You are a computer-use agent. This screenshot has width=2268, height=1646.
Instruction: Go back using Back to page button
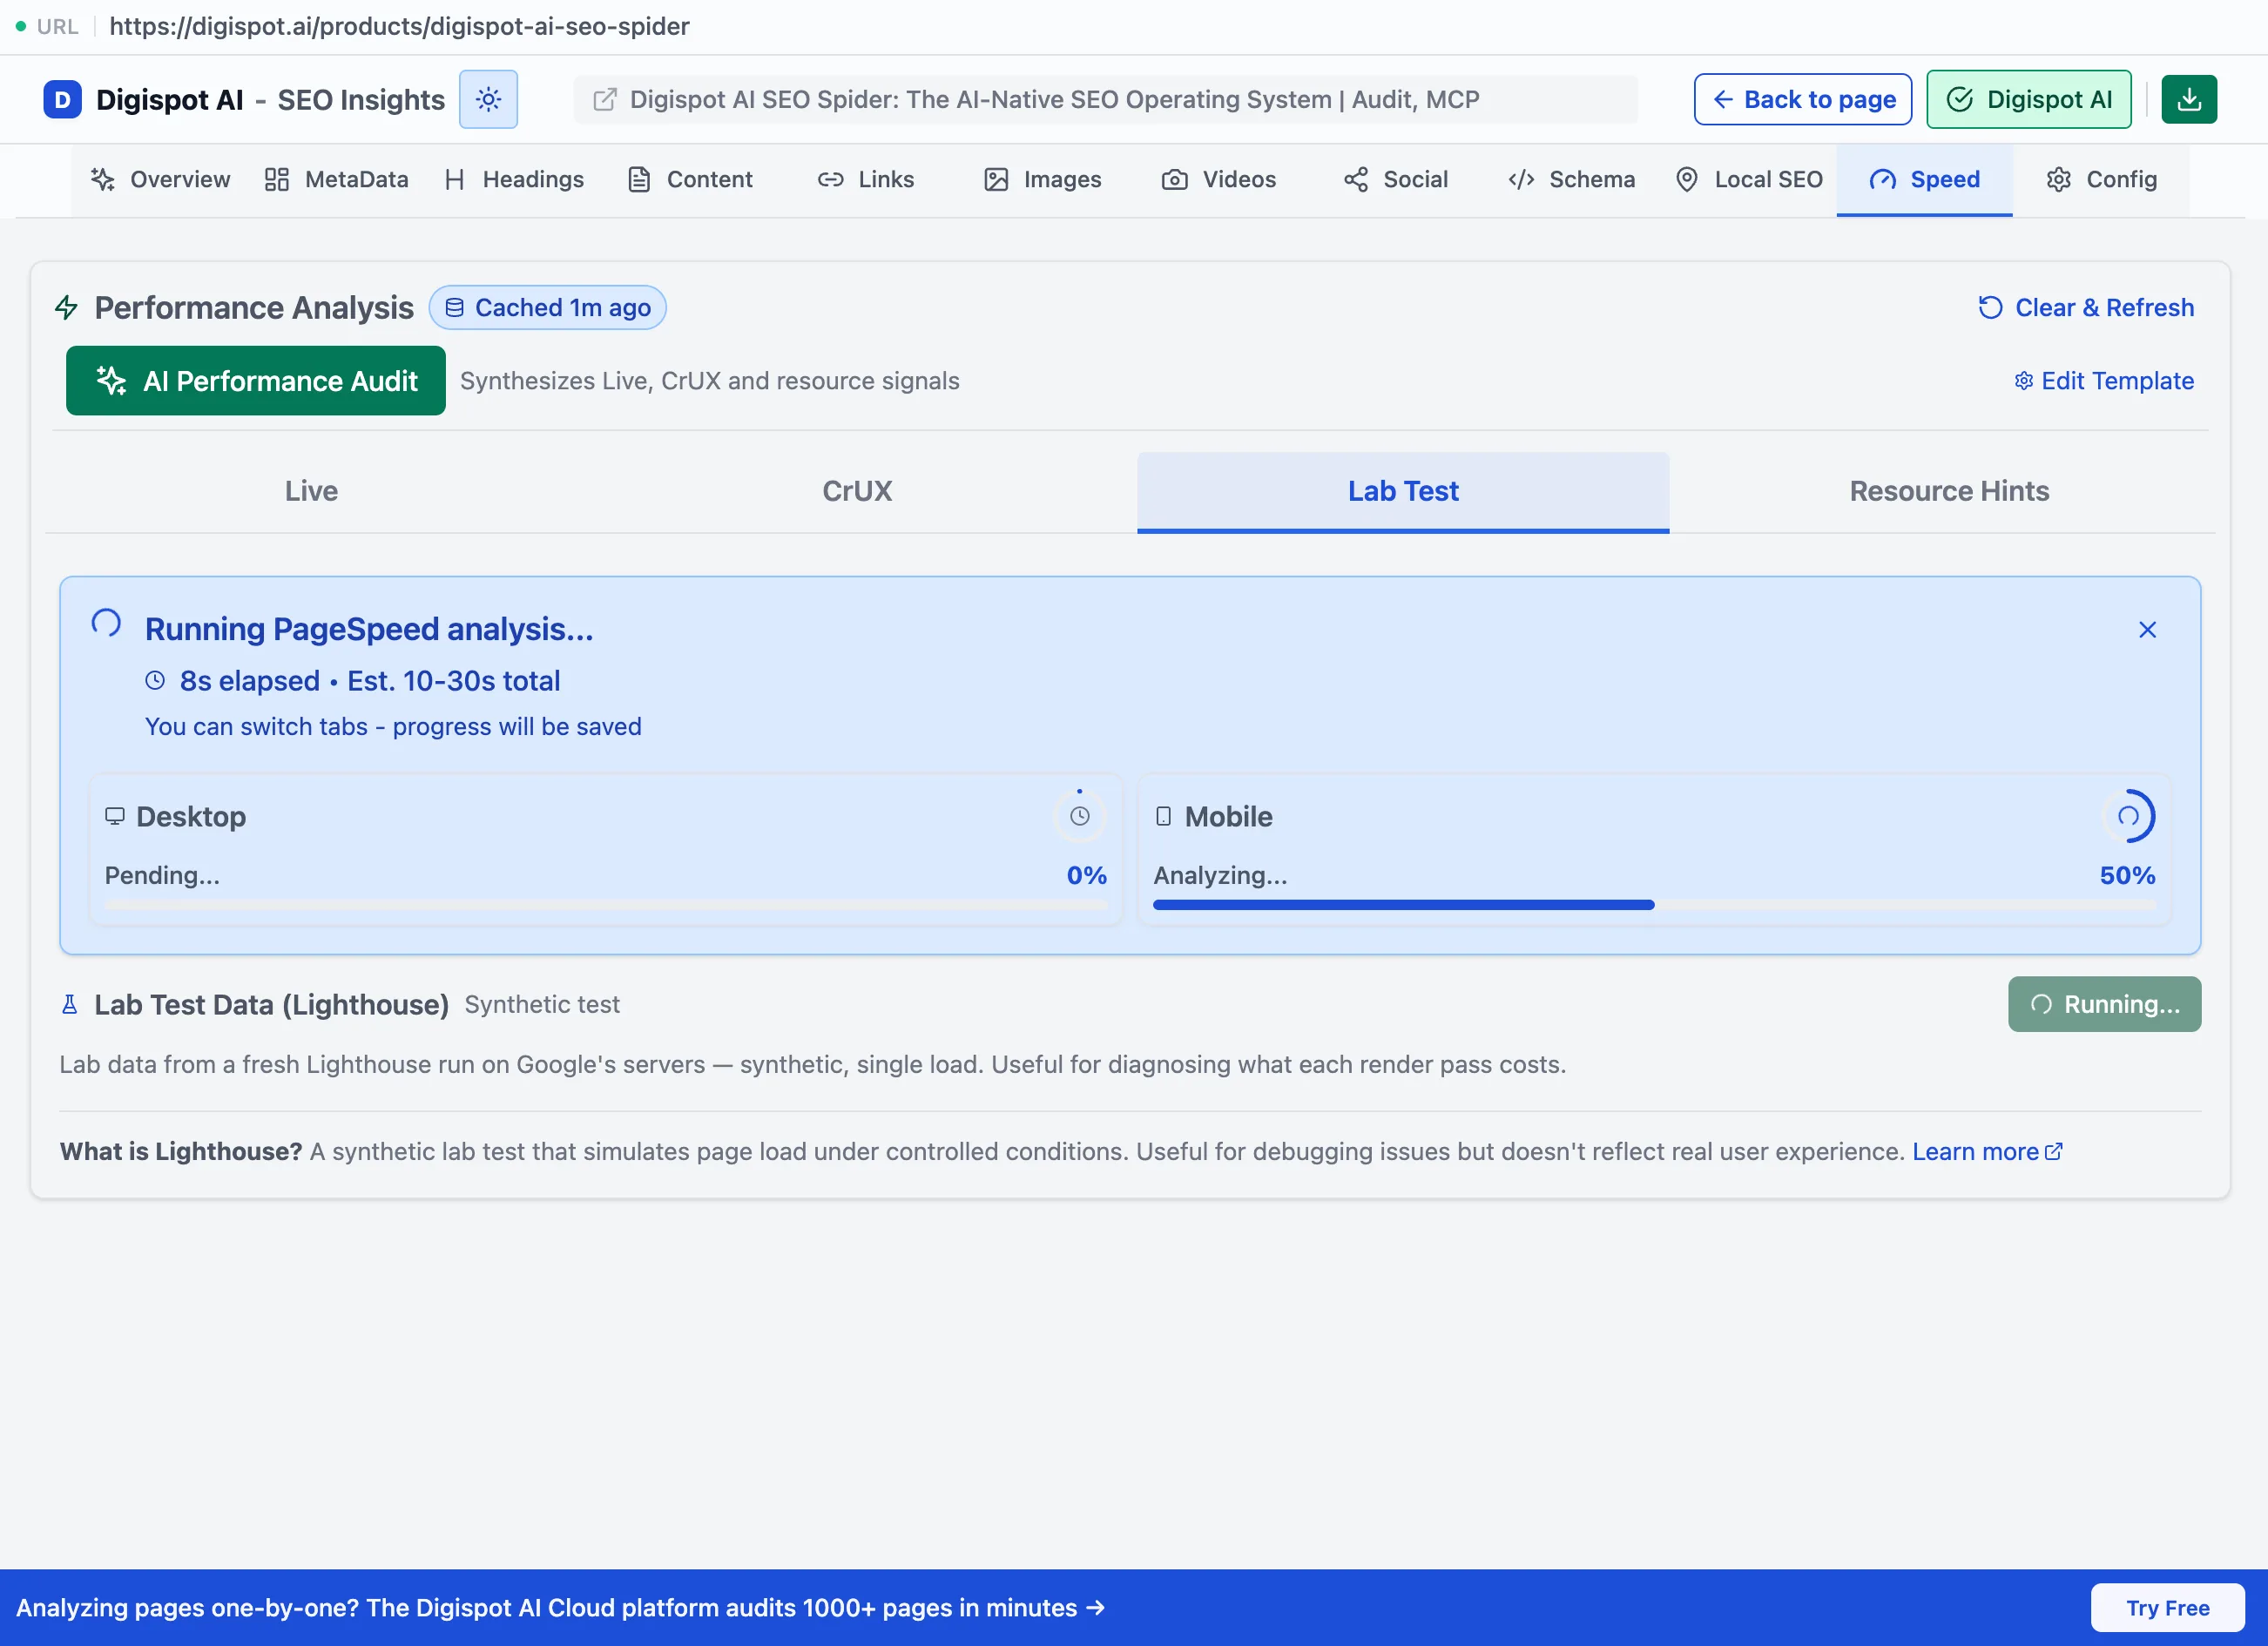[x=1803, y=99]
